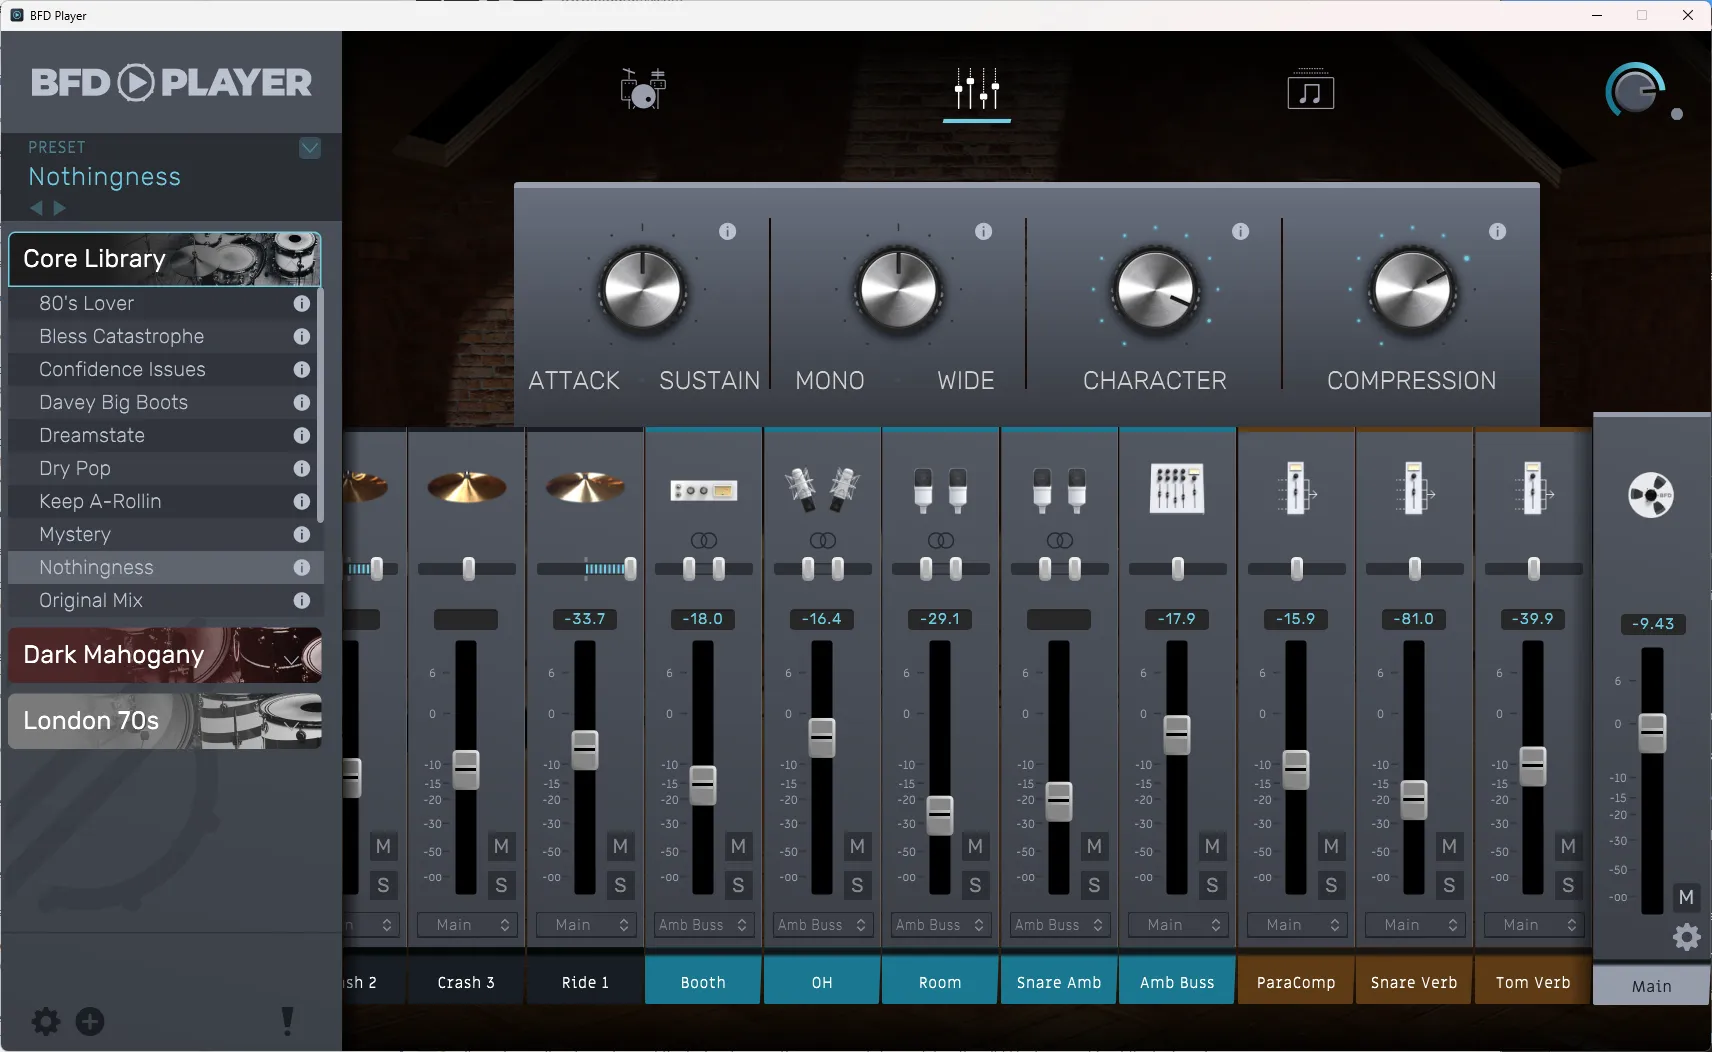Expand the Dark Mahogany library
Image resolution: width=1712 pixels, height=1052 pixels.
pyautogui.click(x=165, y=655)
